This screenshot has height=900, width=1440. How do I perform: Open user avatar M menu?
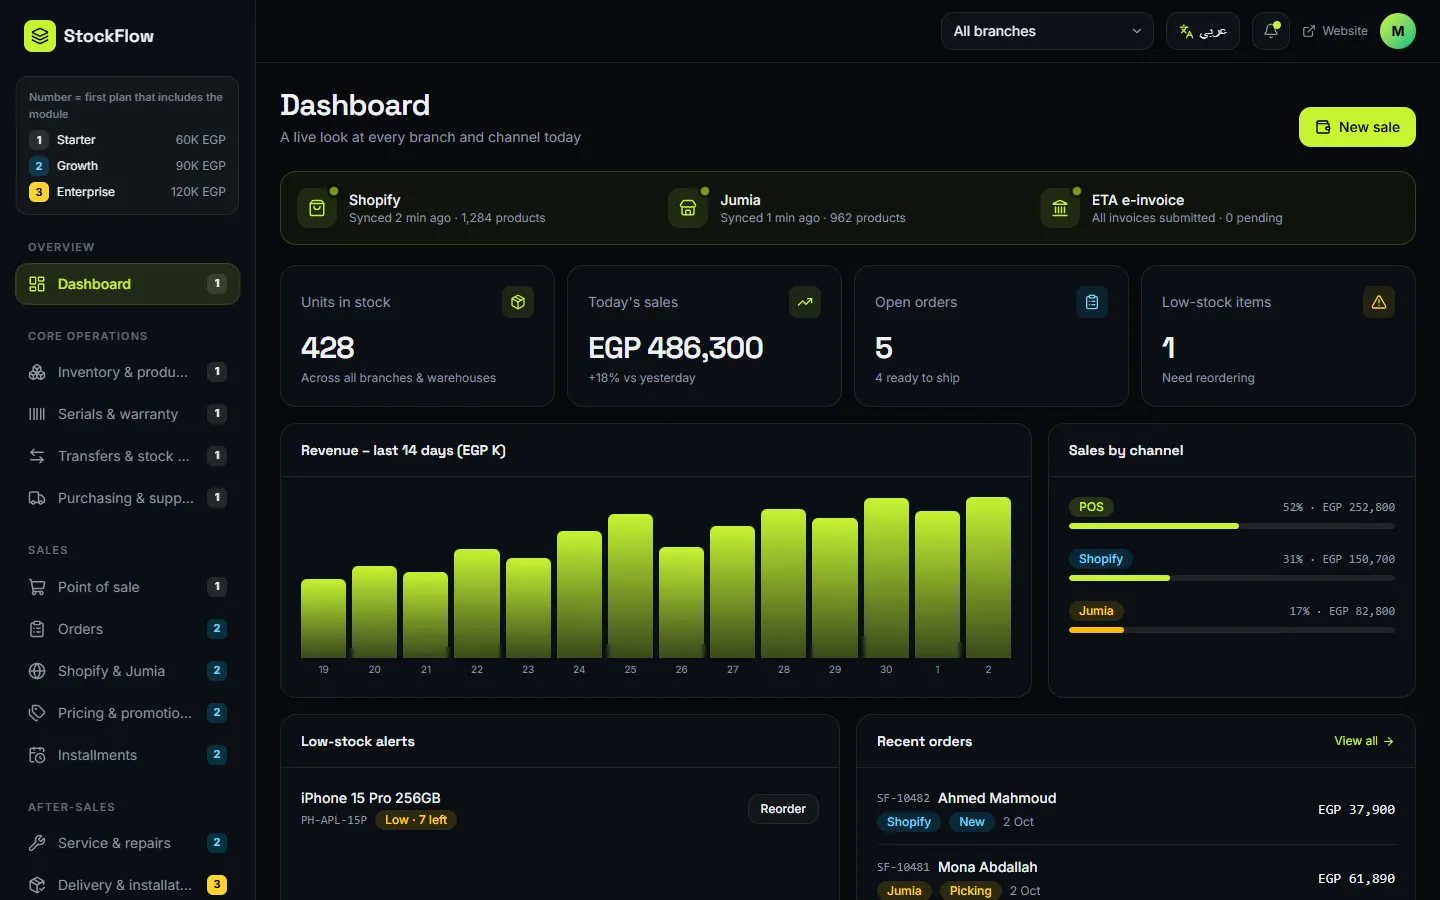(1398, 31)
